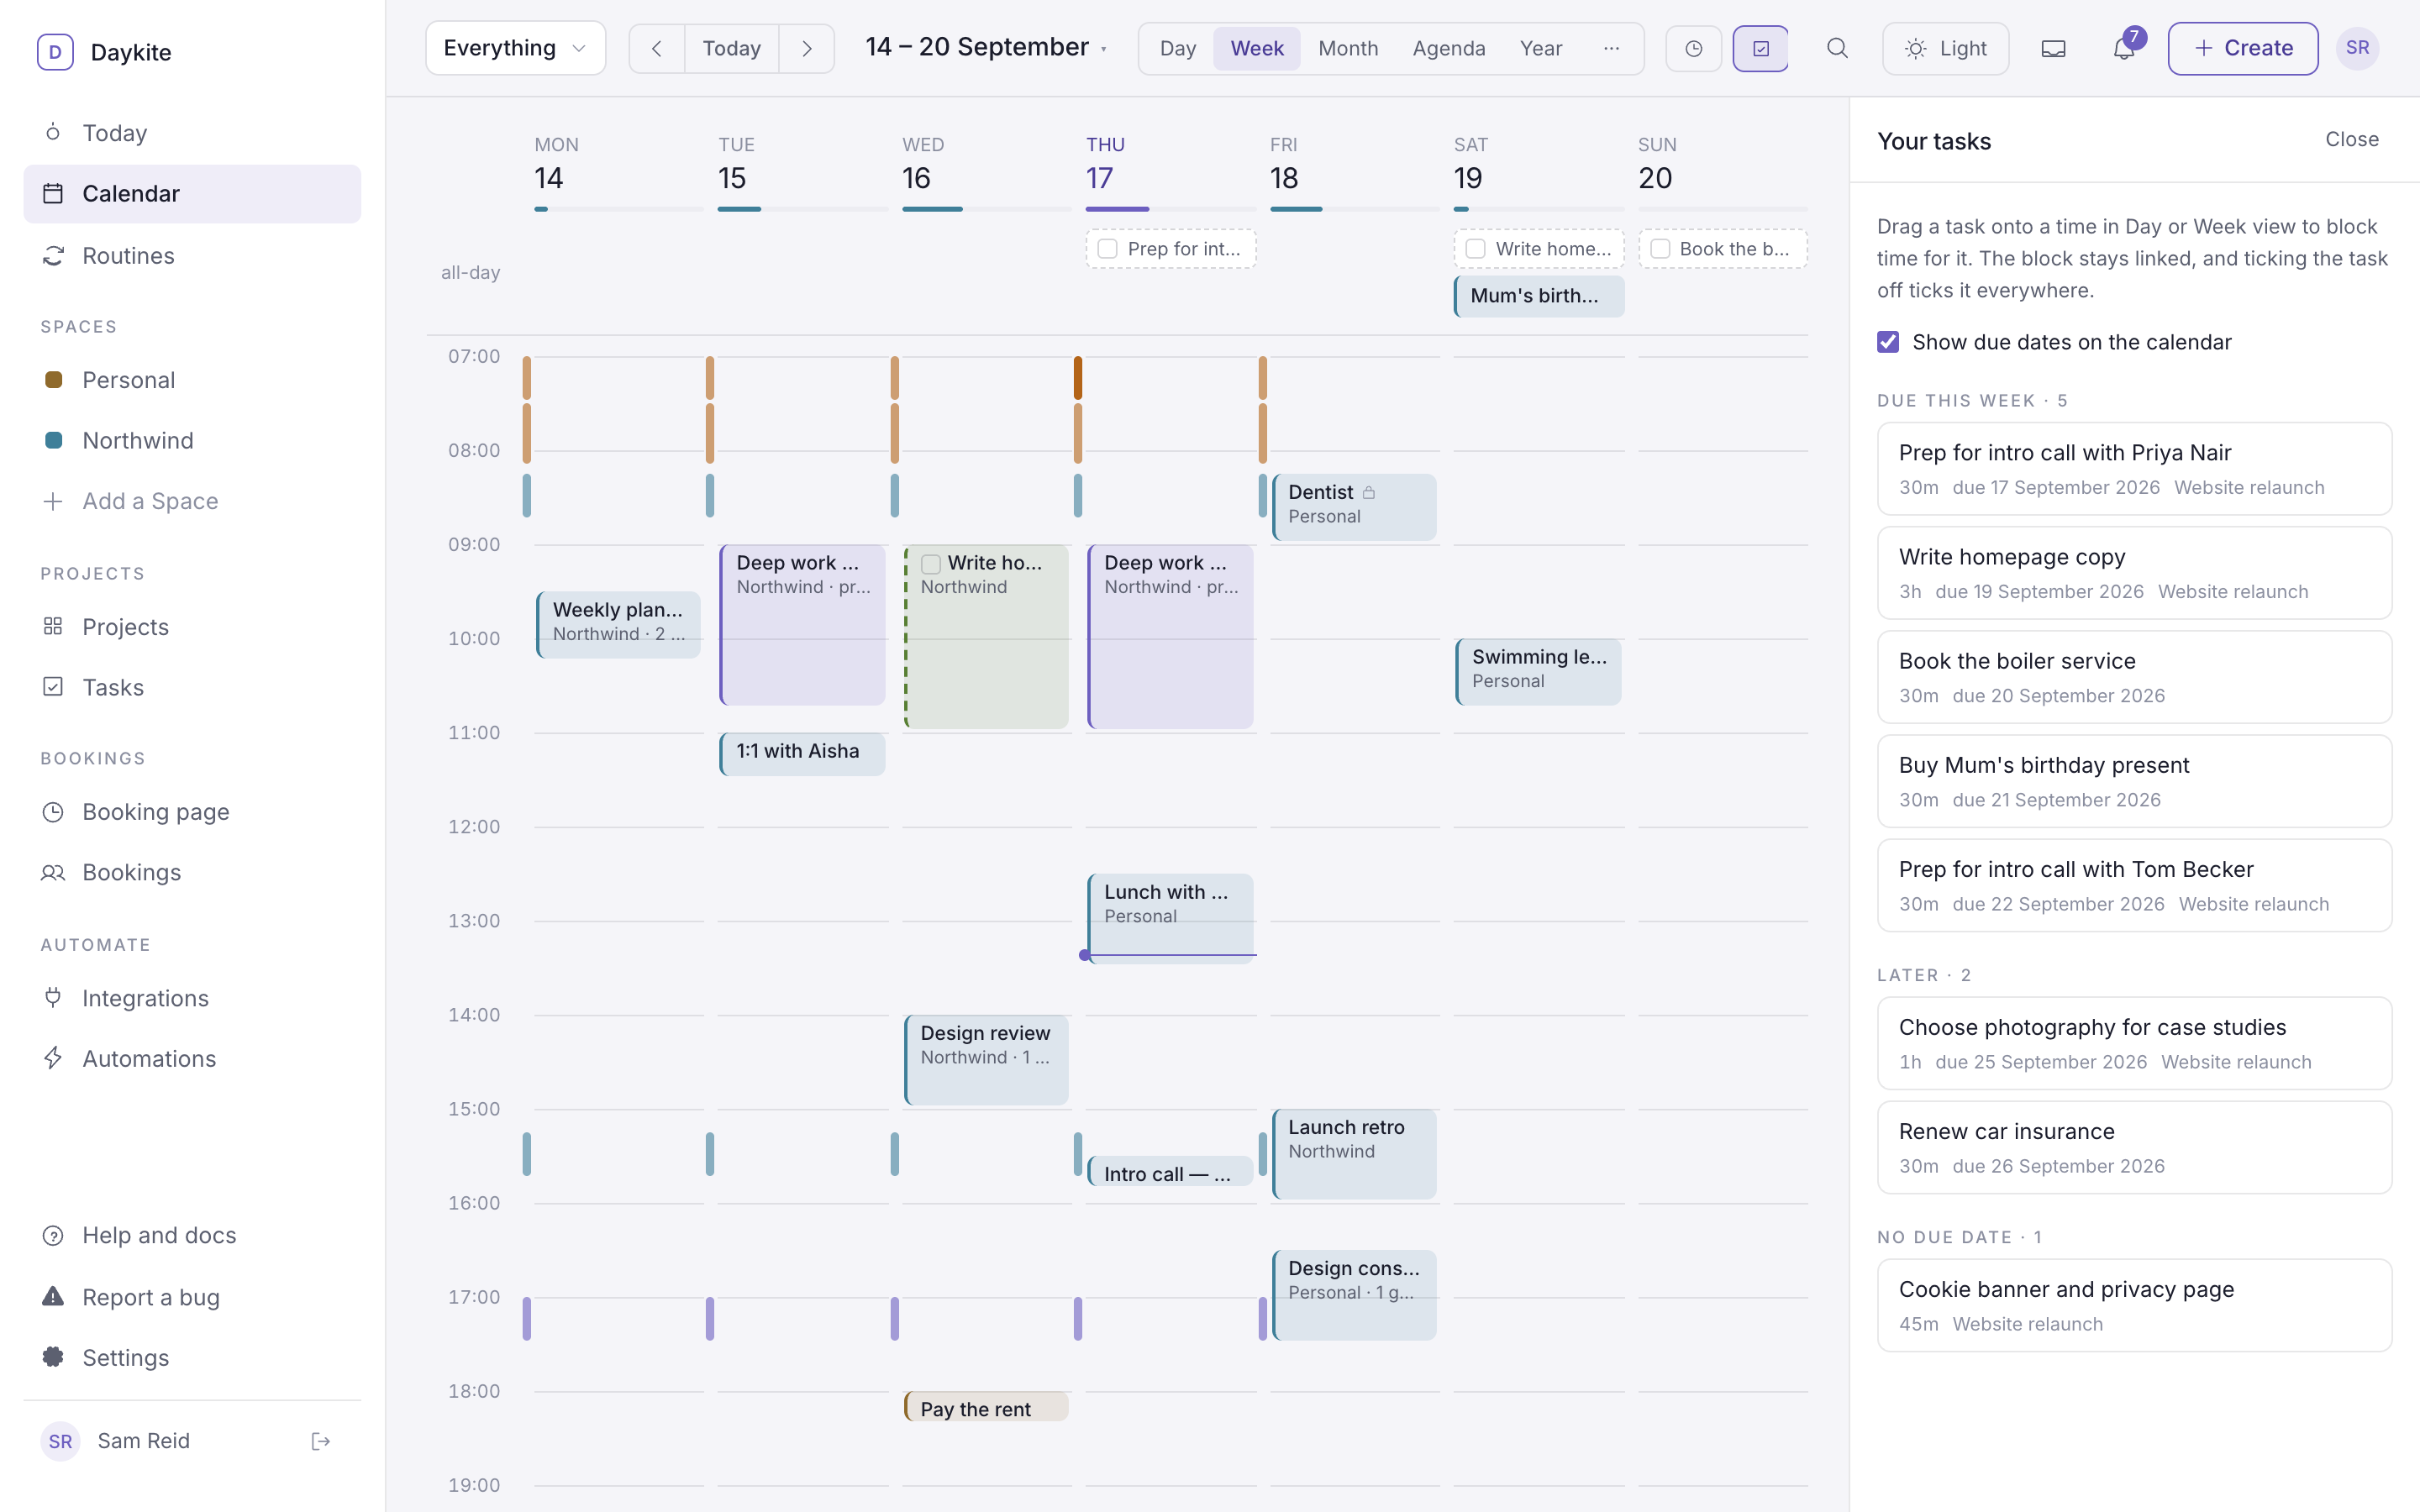The height and width of the screenshot is (1512, 2420).
Task: Select Calendar in the sidebar
Action: [192, 194]
